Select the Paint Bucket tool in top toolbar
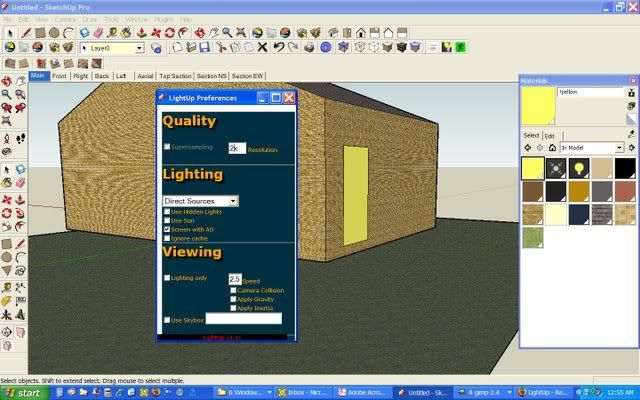Screen dimensions: 640x400 point(126,33)
